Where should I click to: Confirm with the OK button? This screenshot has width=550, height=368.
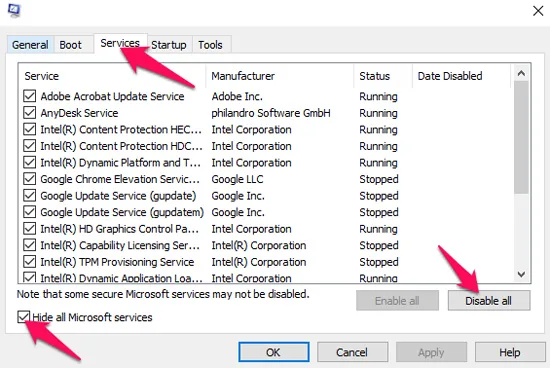point(274,352)
